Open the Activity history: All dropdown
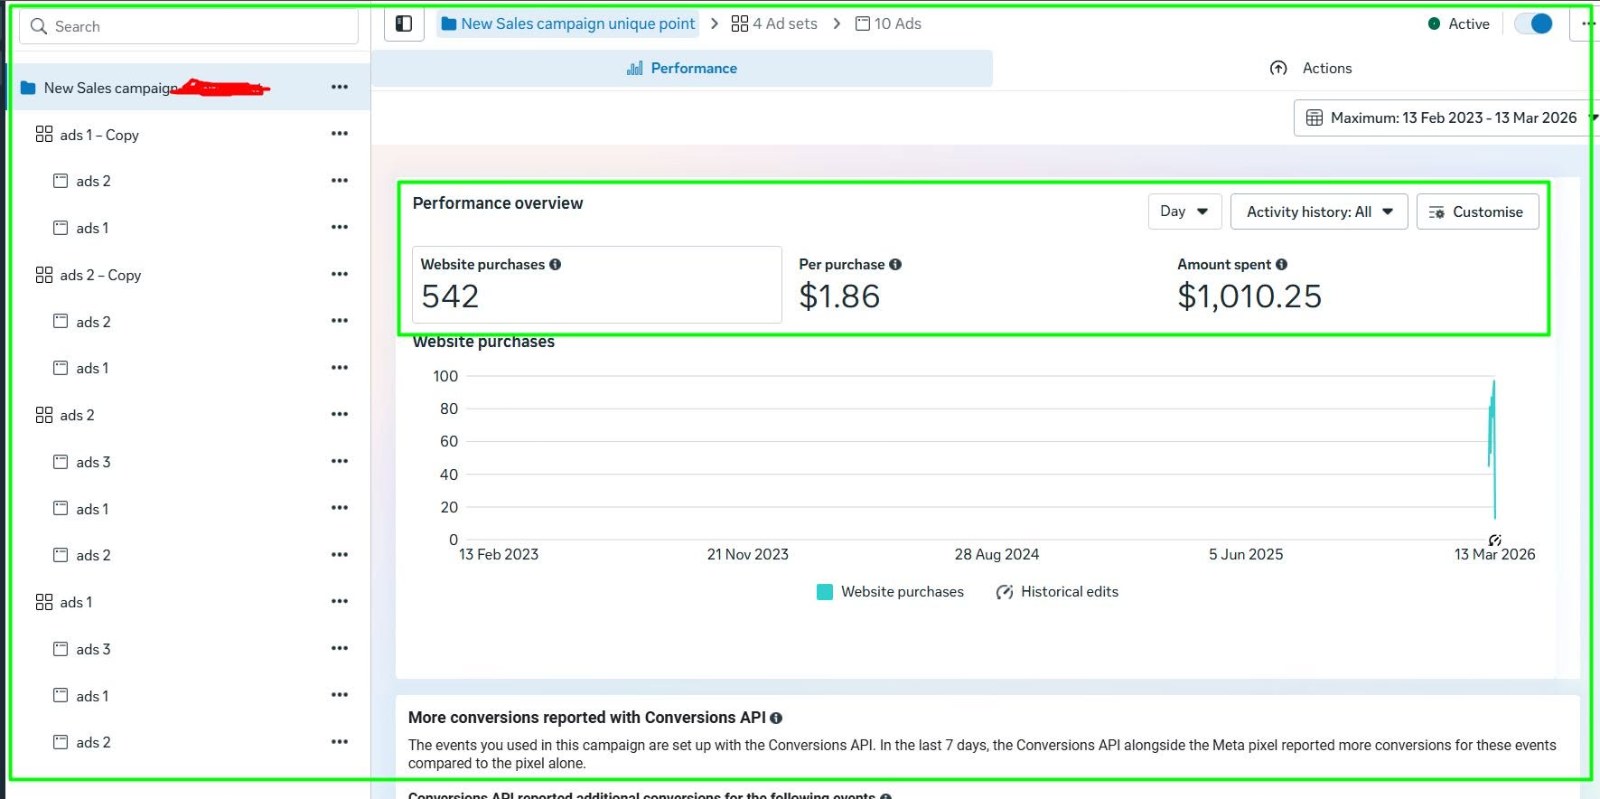 click(1319, 212)
